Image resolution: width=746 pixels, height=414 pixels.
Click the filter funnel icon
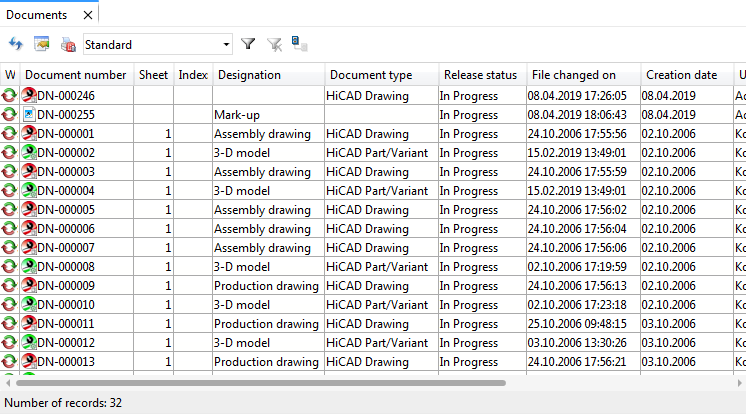tap(249, 44)
